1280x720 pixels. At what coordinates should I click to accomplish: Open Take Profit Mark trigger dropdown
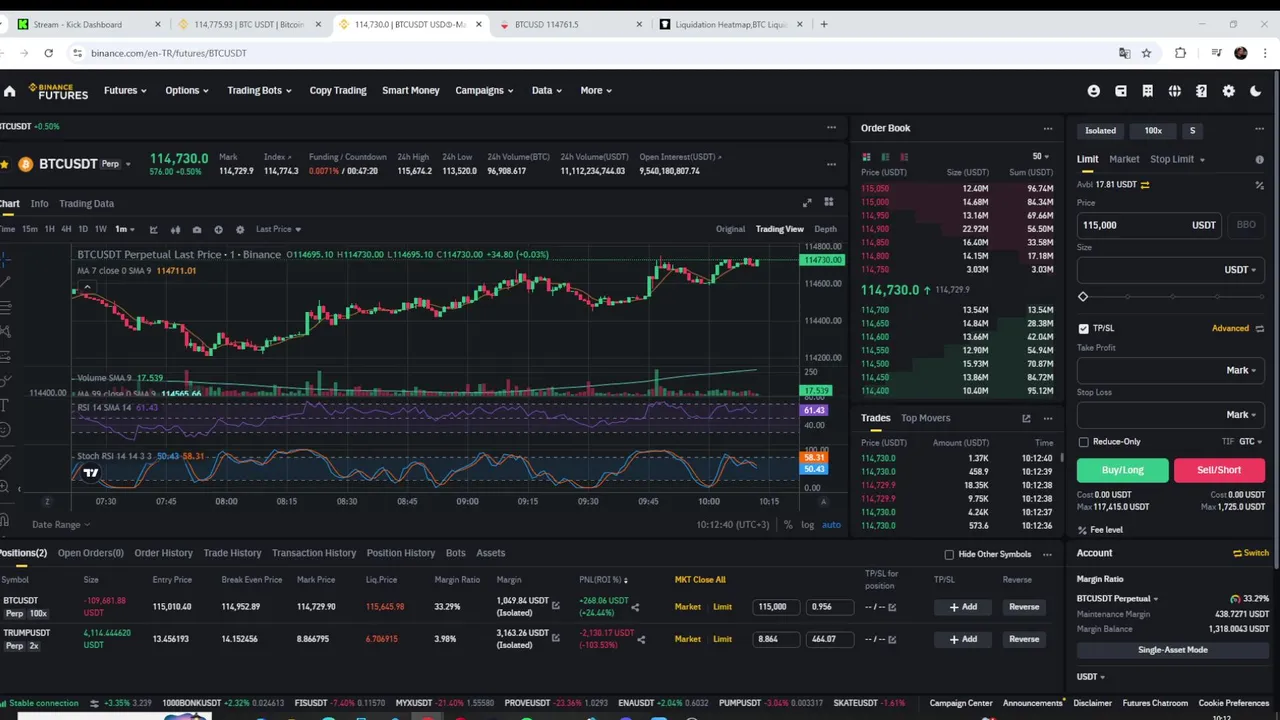(x=1241, y=370)
